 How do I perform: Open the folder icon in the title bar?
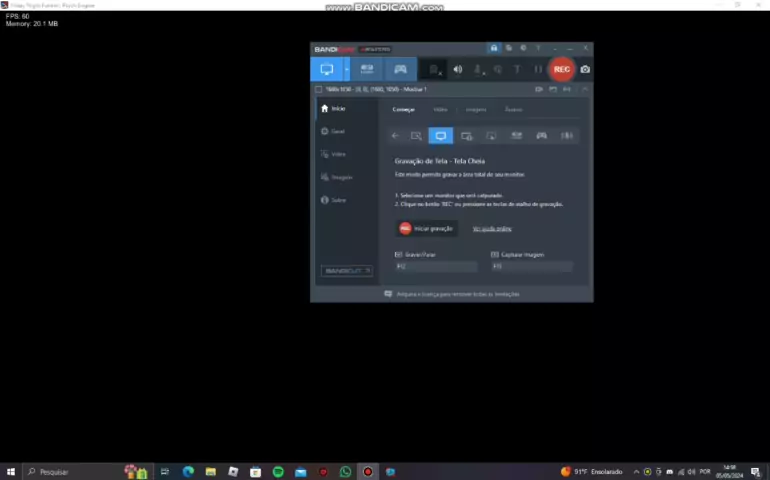tap(509, 48)
